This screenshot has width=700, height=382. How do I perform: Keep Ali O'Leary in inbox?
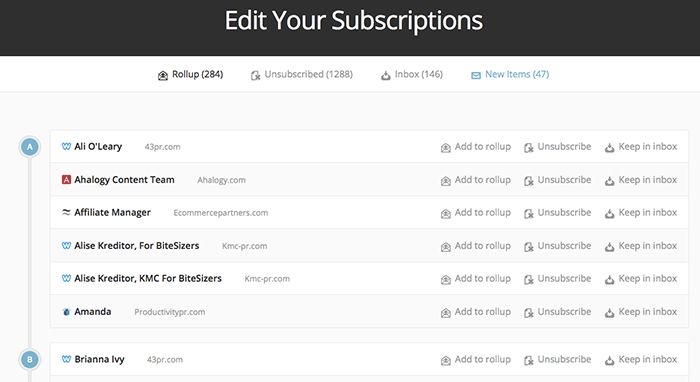pos(641,147)
